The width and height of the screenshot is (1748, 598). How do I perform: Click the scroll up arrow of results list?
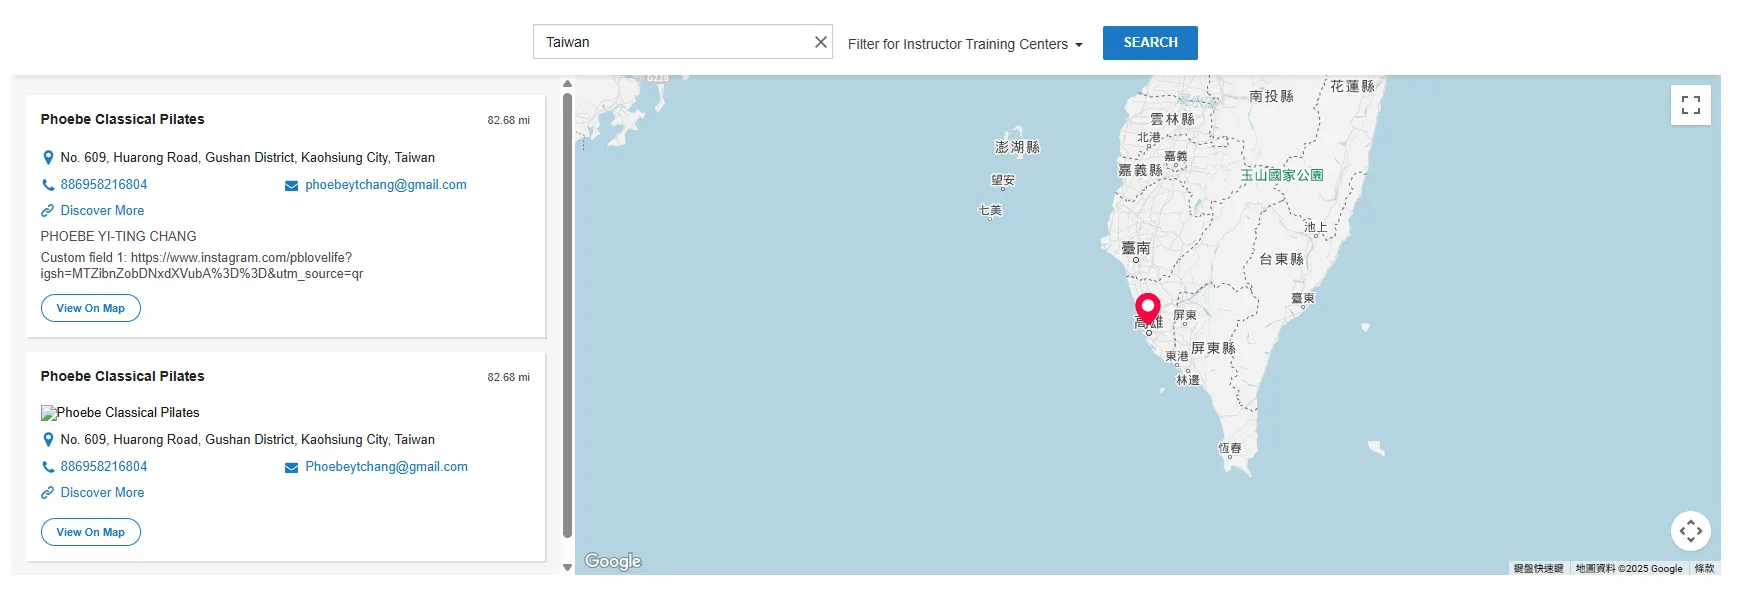coord(567,84)
